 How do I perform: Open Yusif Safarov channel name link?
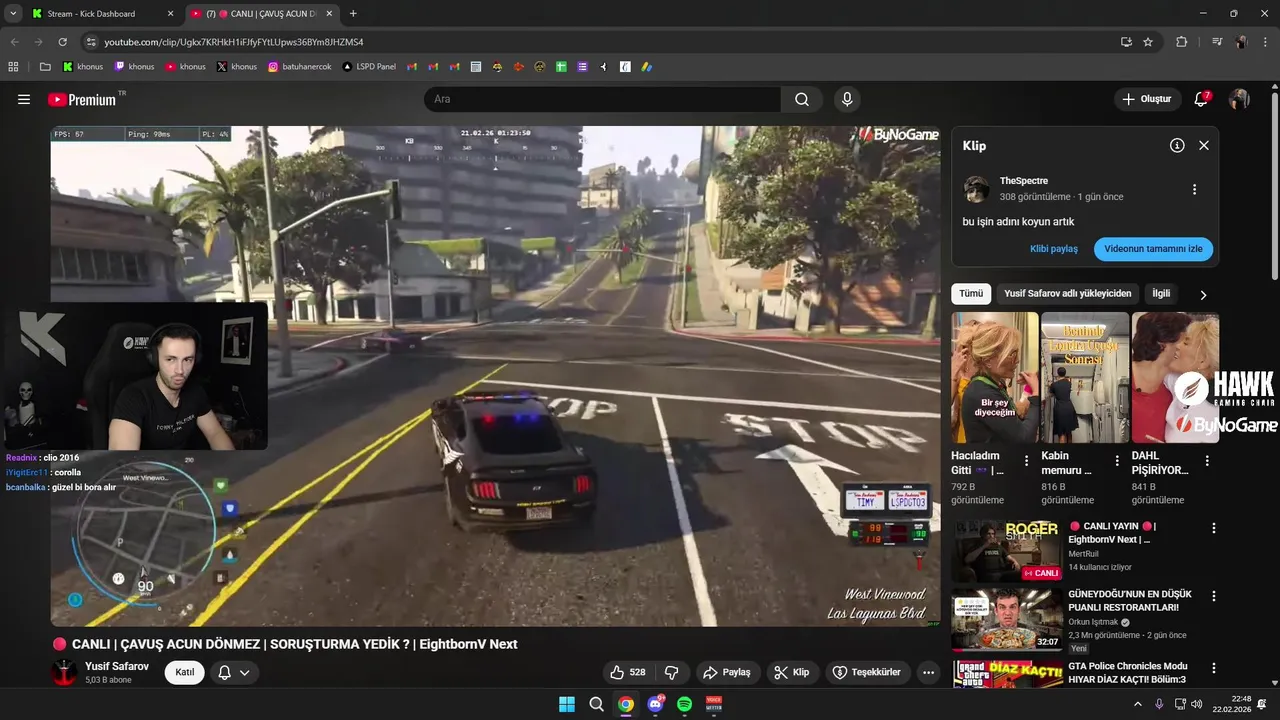click(x=117, y=666)
